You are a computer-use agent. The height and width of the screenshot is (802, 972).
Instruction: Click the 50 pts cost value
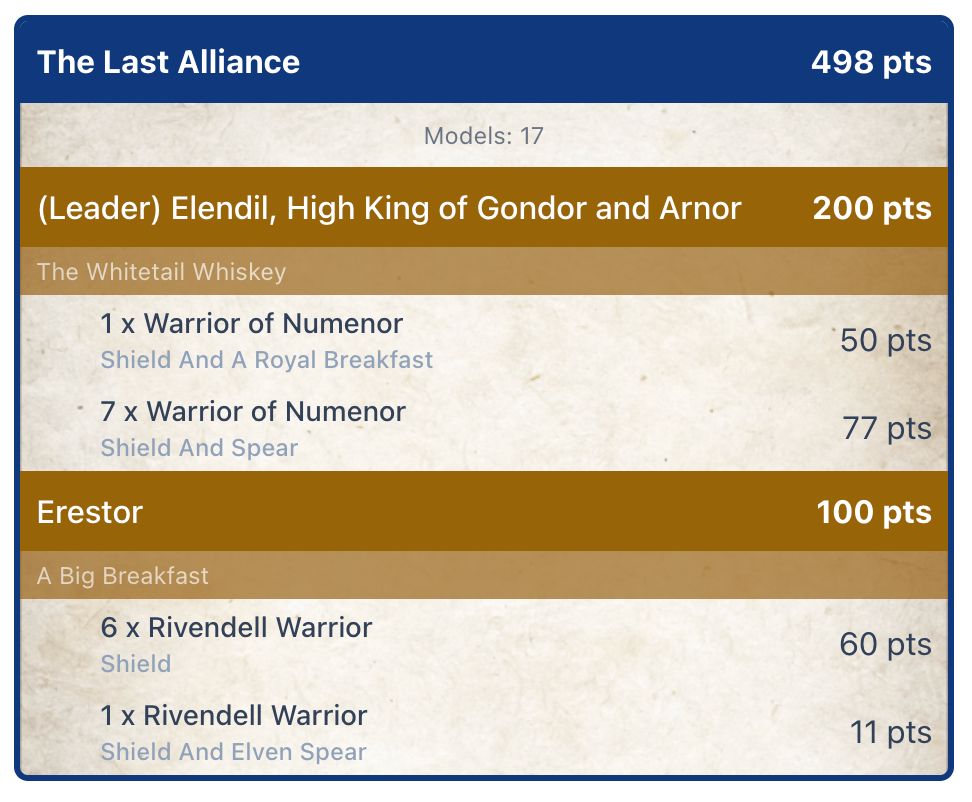pyautogui.click(x=885, y=340)
